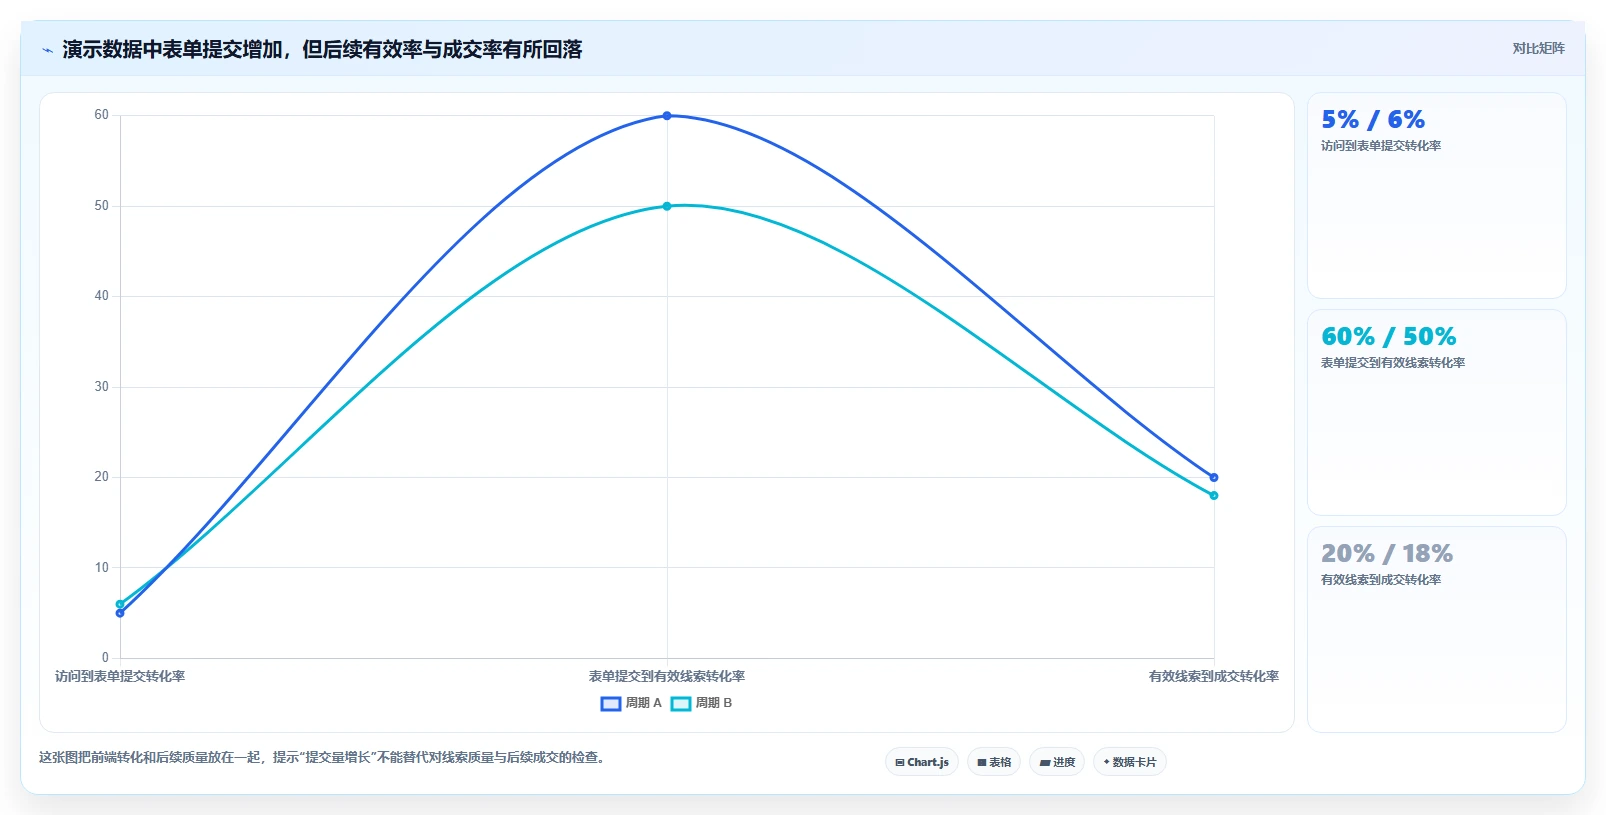Click the 访问到表单提交转化率 caption in first card

[x=1381, y=146]
